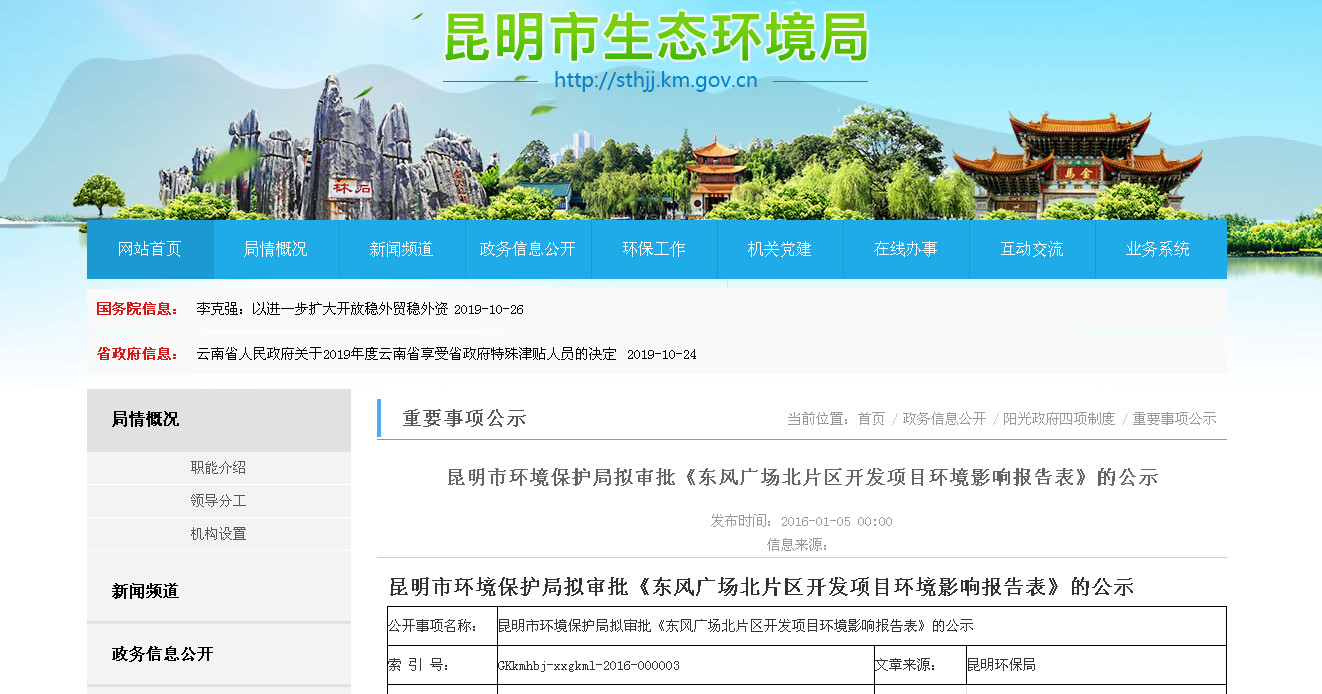Open 机构设置 sidebar link
This screenshot has height=694, width=1322.
point(218,533)
